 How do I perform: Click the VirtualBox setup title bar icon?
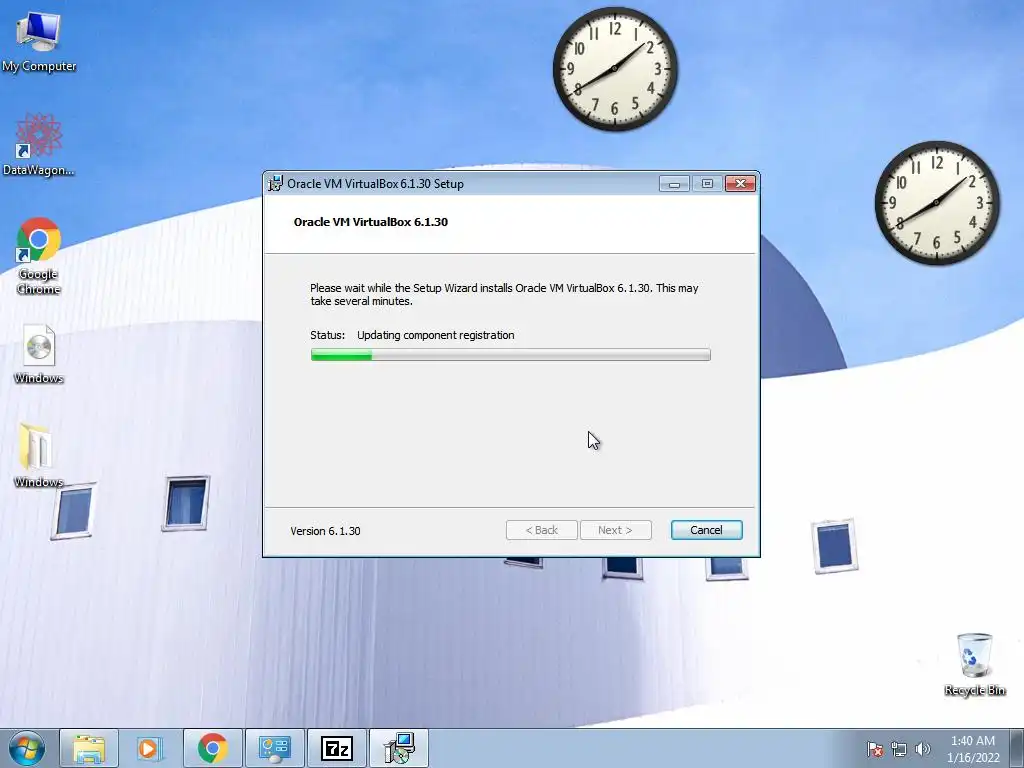click(276, 184)
